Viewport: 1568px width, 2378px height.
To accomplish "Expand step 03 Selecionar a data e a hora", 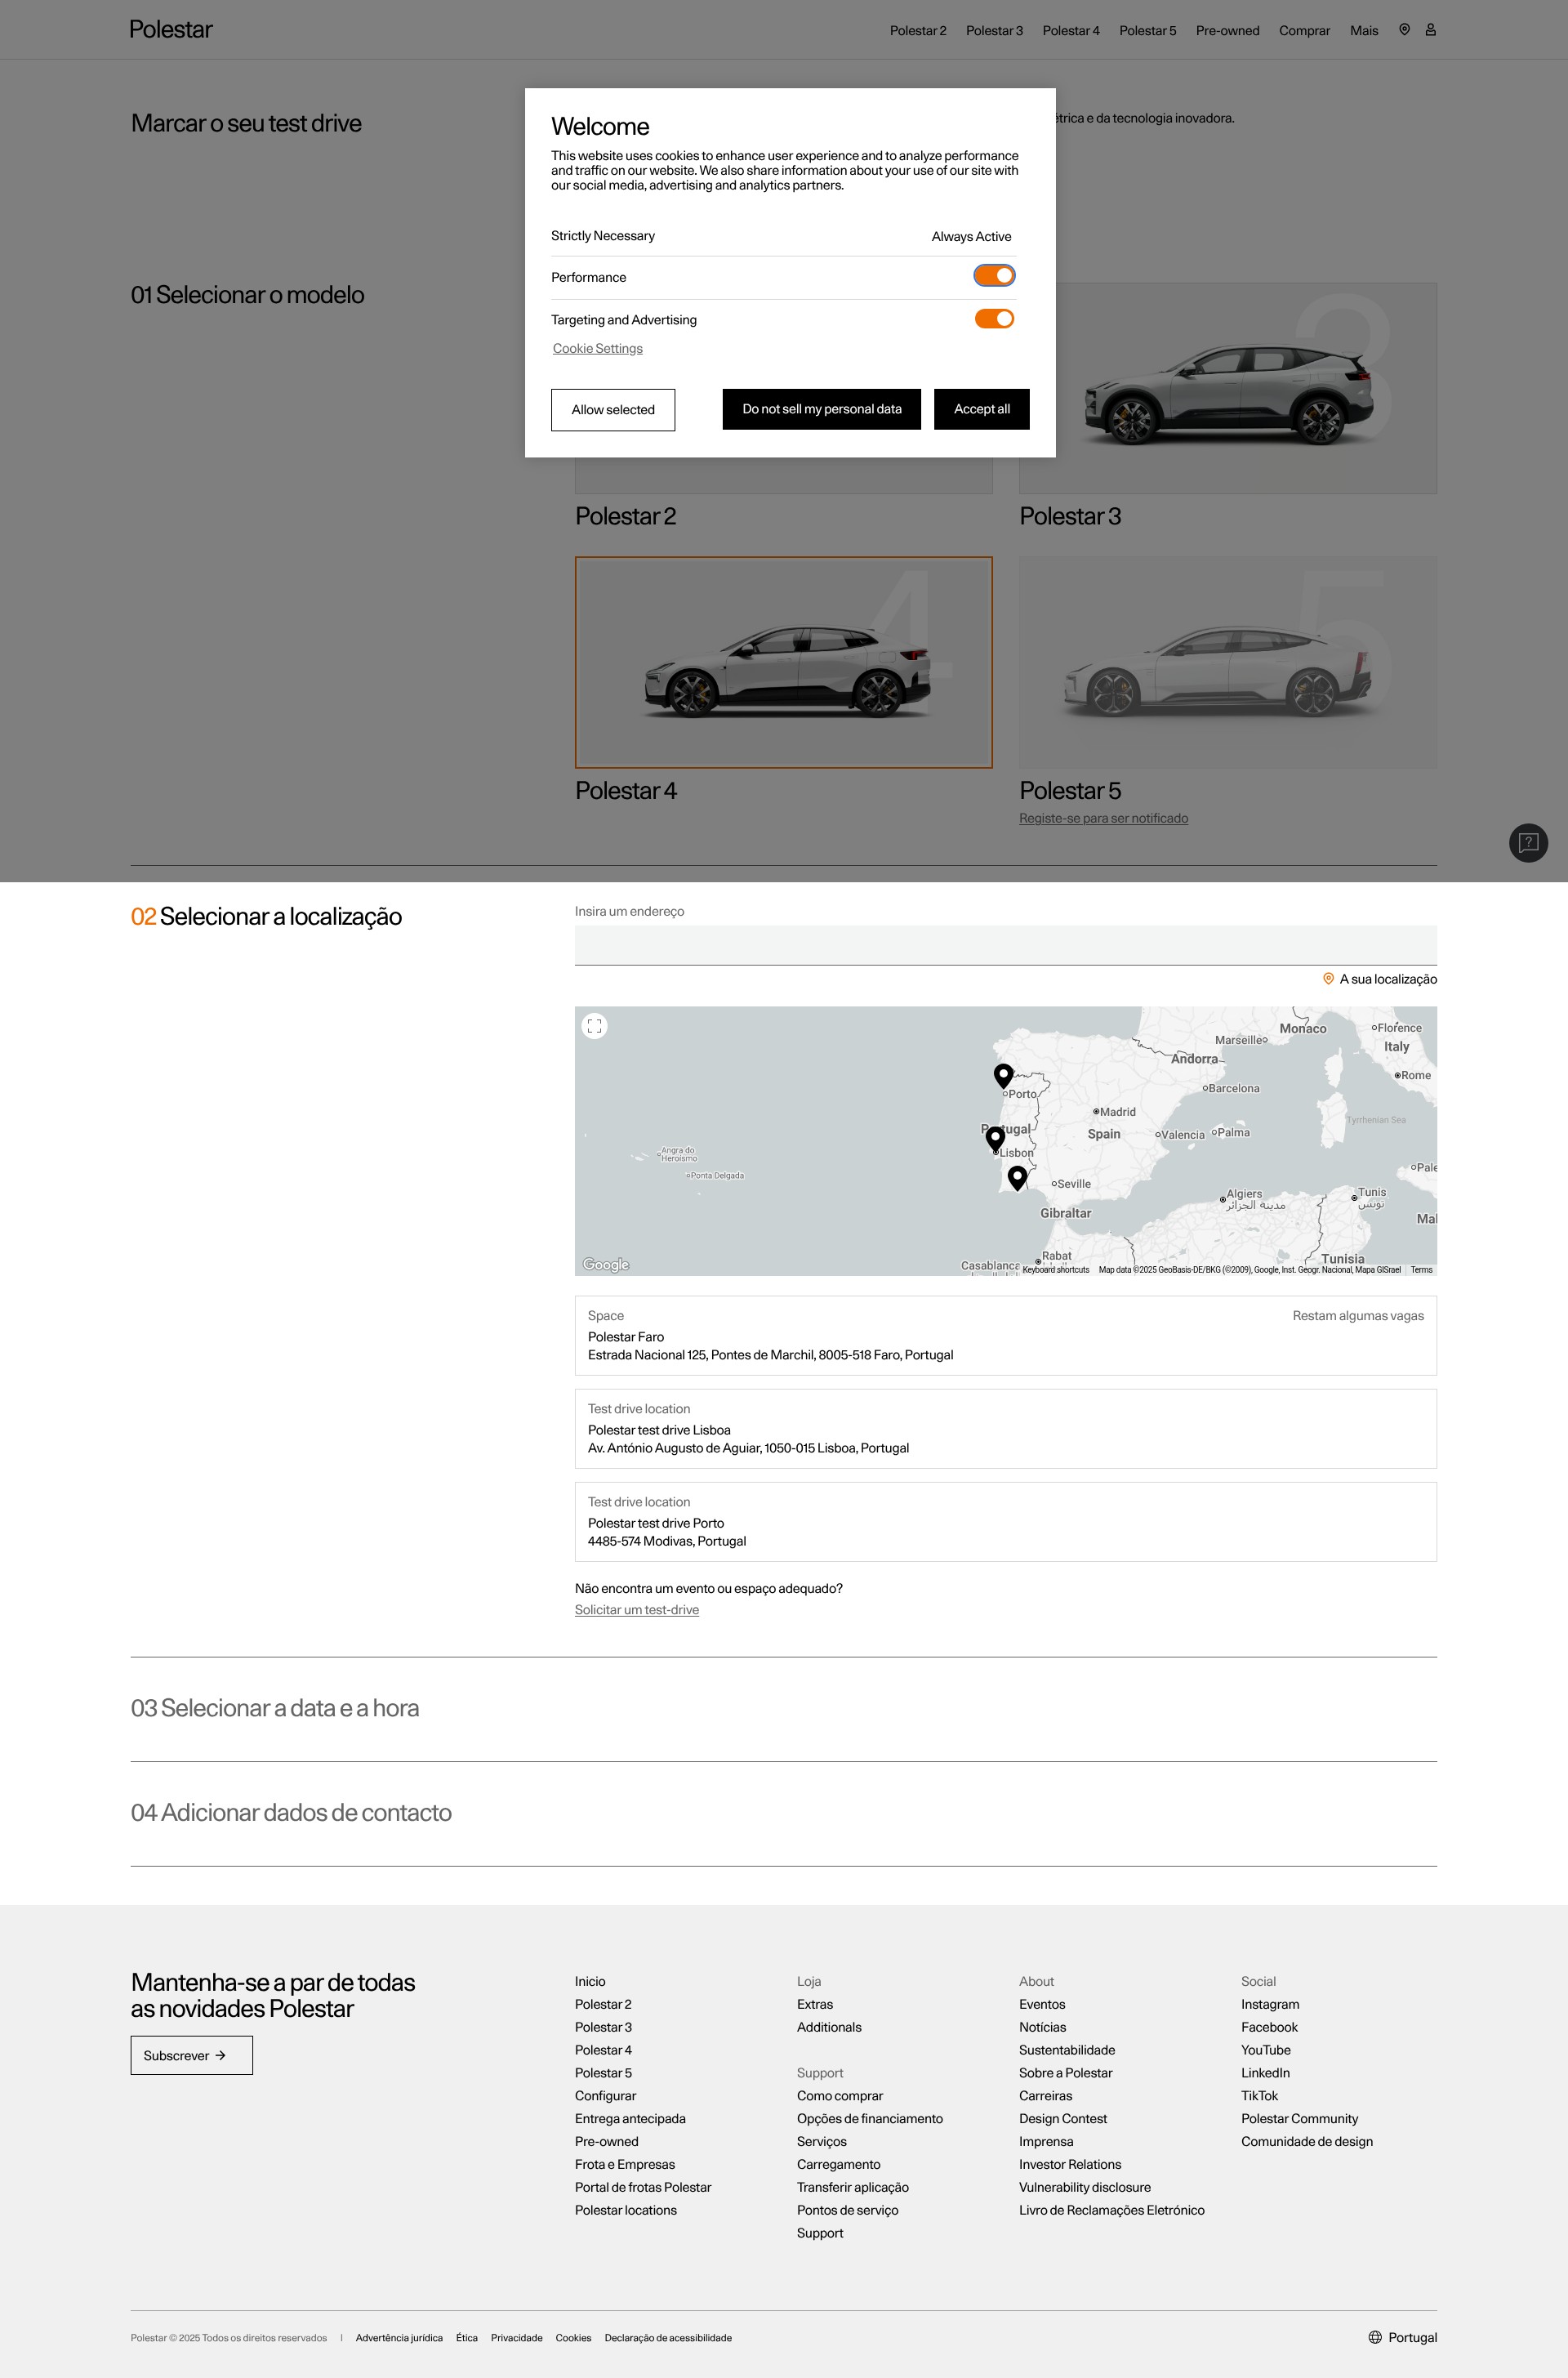I will coord(275,1709).
